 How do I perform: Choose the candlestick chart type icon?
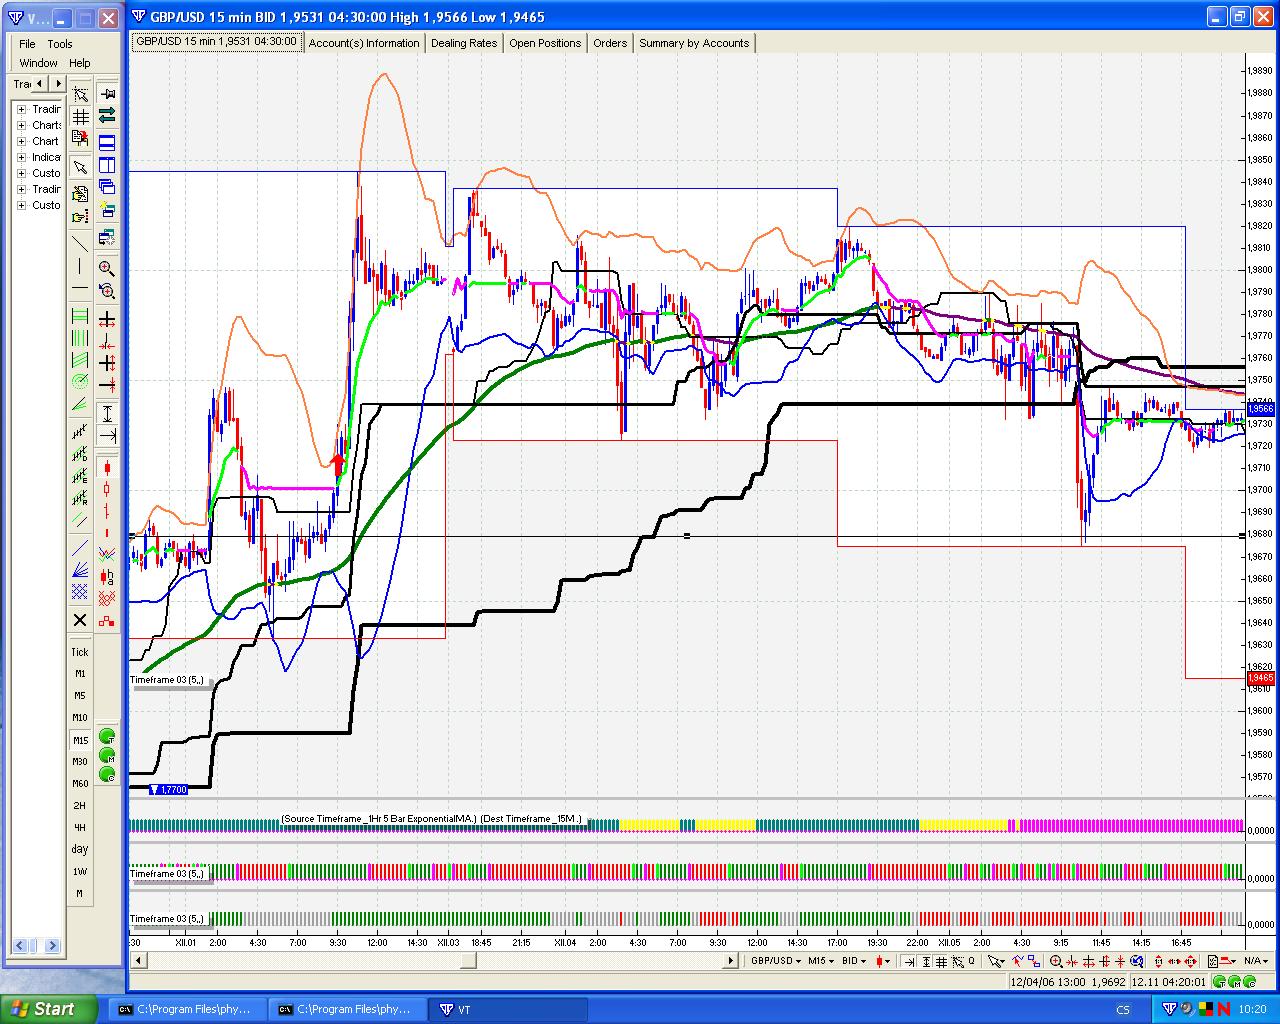[107, 468]
